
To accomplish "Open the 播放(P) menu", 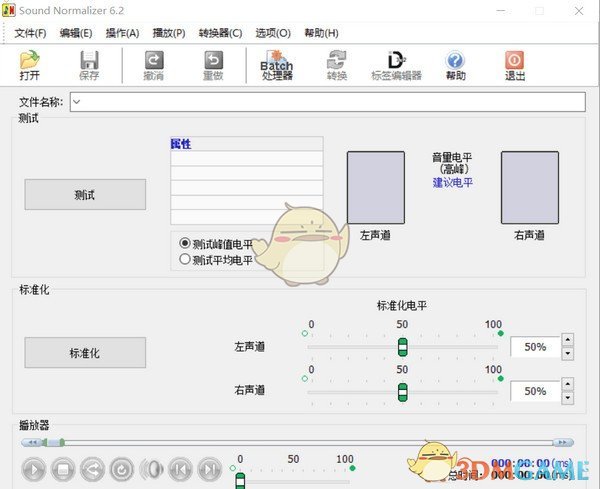I will pos(169,33).
